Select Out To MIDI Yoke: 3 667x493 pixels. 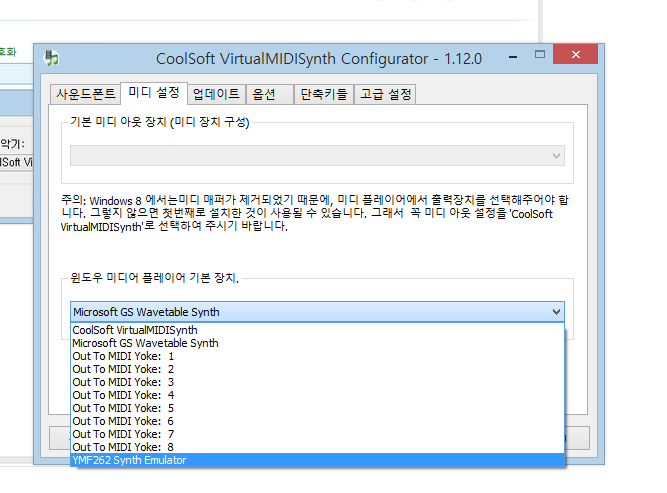click(317, 382)
